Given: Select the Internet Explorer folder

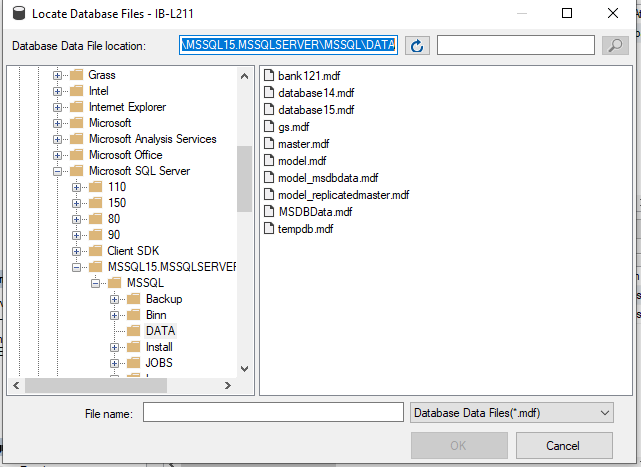Looking at the screenshot, I should 127,107.
